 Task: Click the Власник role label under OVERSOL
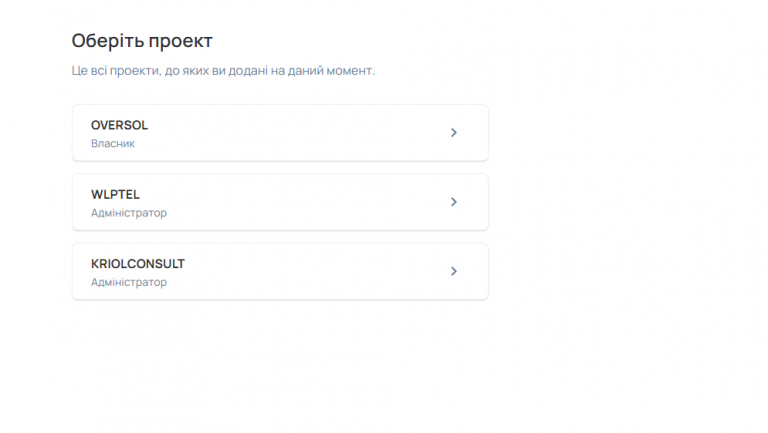click(113, 144)
